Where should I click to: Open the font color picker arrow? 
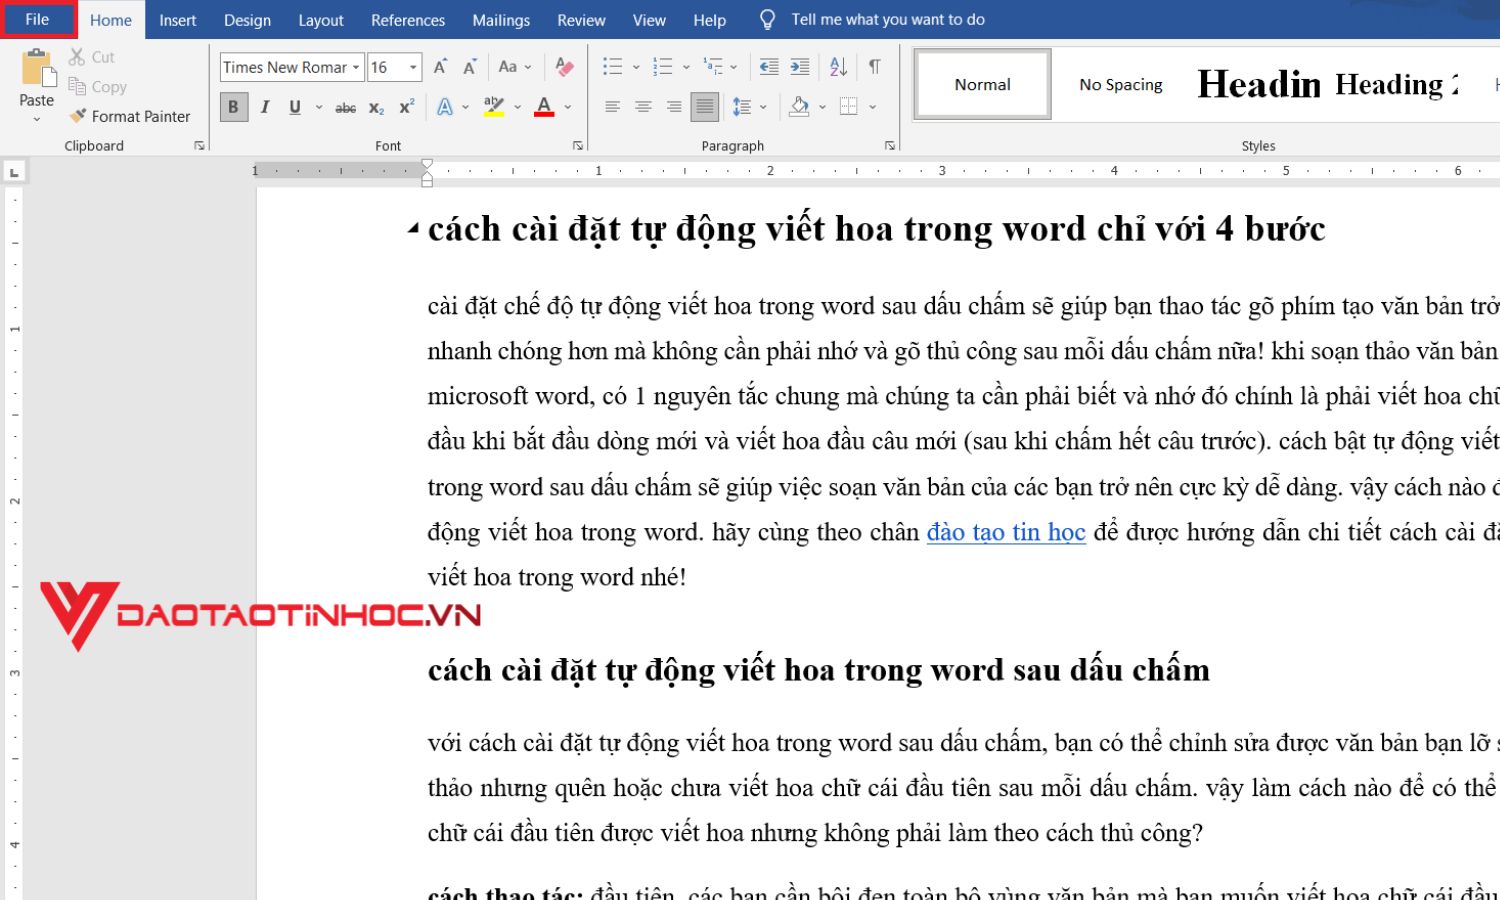click(566, 106)
